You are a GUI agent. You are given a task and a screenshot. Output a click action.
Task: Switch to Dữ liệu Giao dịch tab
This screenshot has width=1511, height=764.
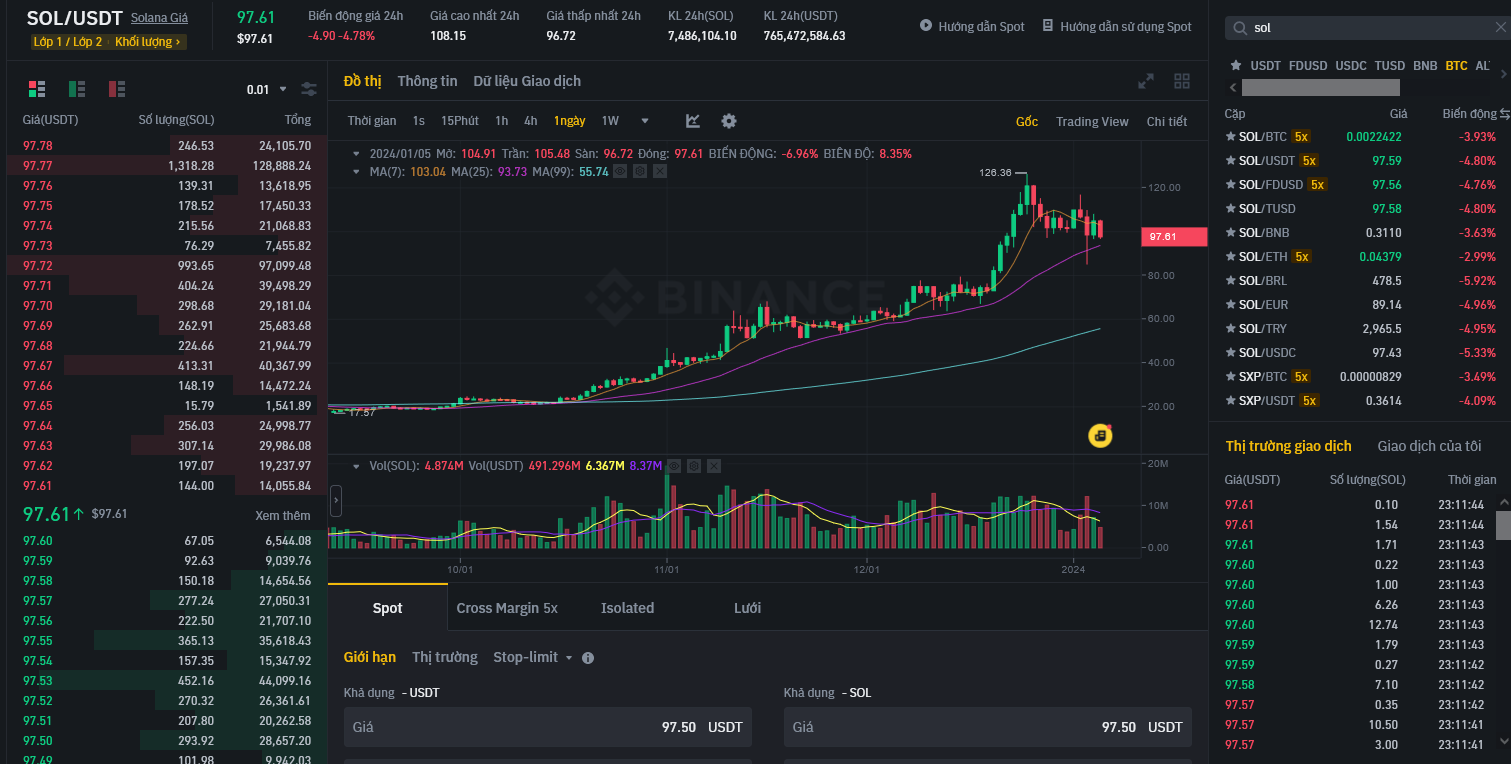527,81
